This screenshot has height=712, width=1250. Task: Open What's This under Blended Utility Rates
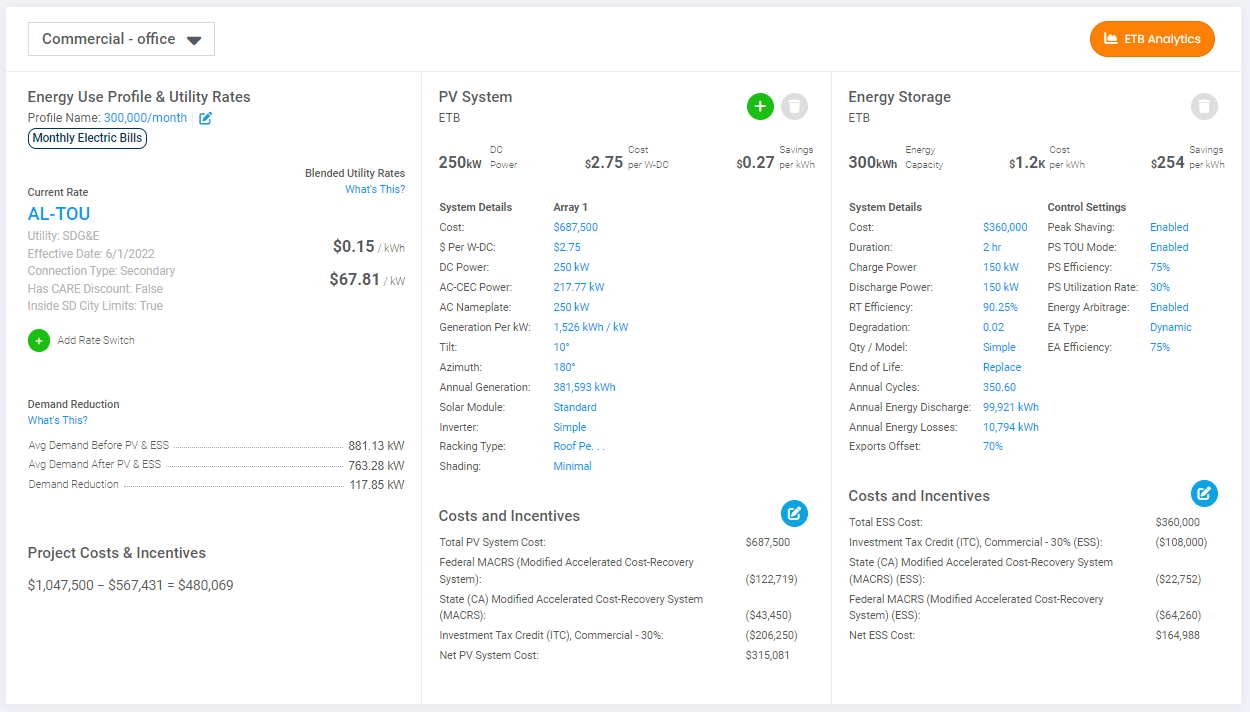375,188
